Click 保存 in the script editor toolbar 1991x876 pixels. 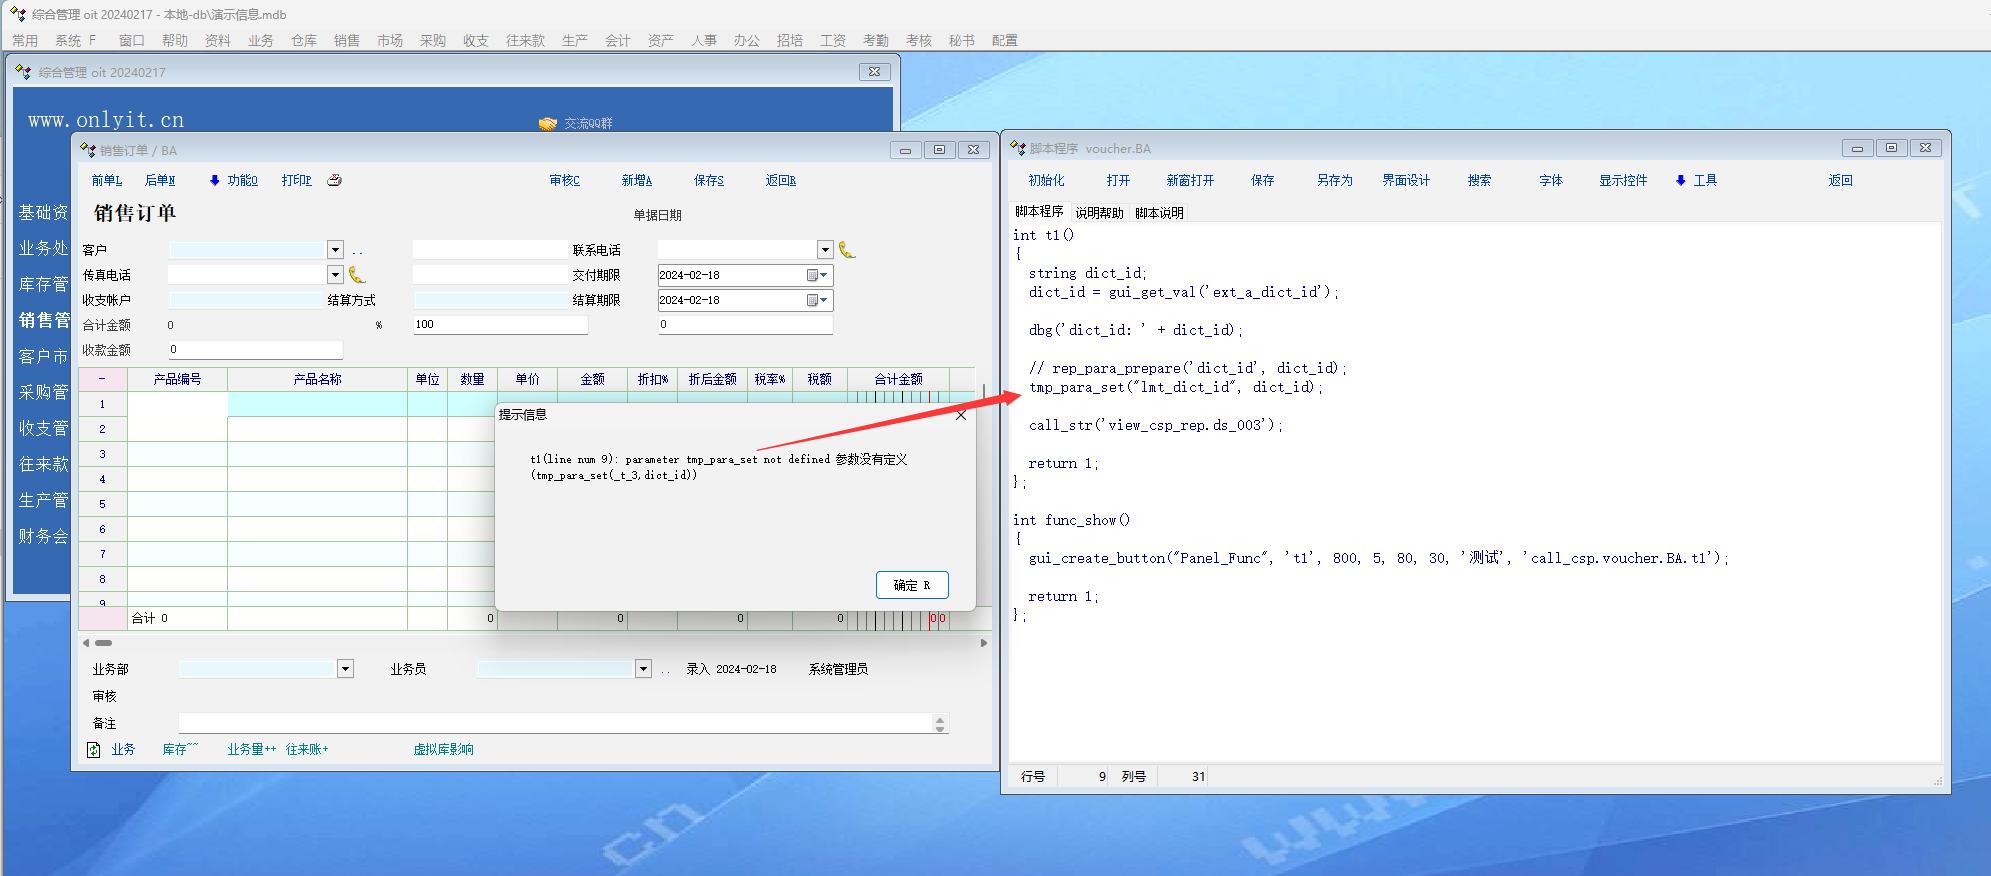pyautogui.click(x=1262, y=180)
